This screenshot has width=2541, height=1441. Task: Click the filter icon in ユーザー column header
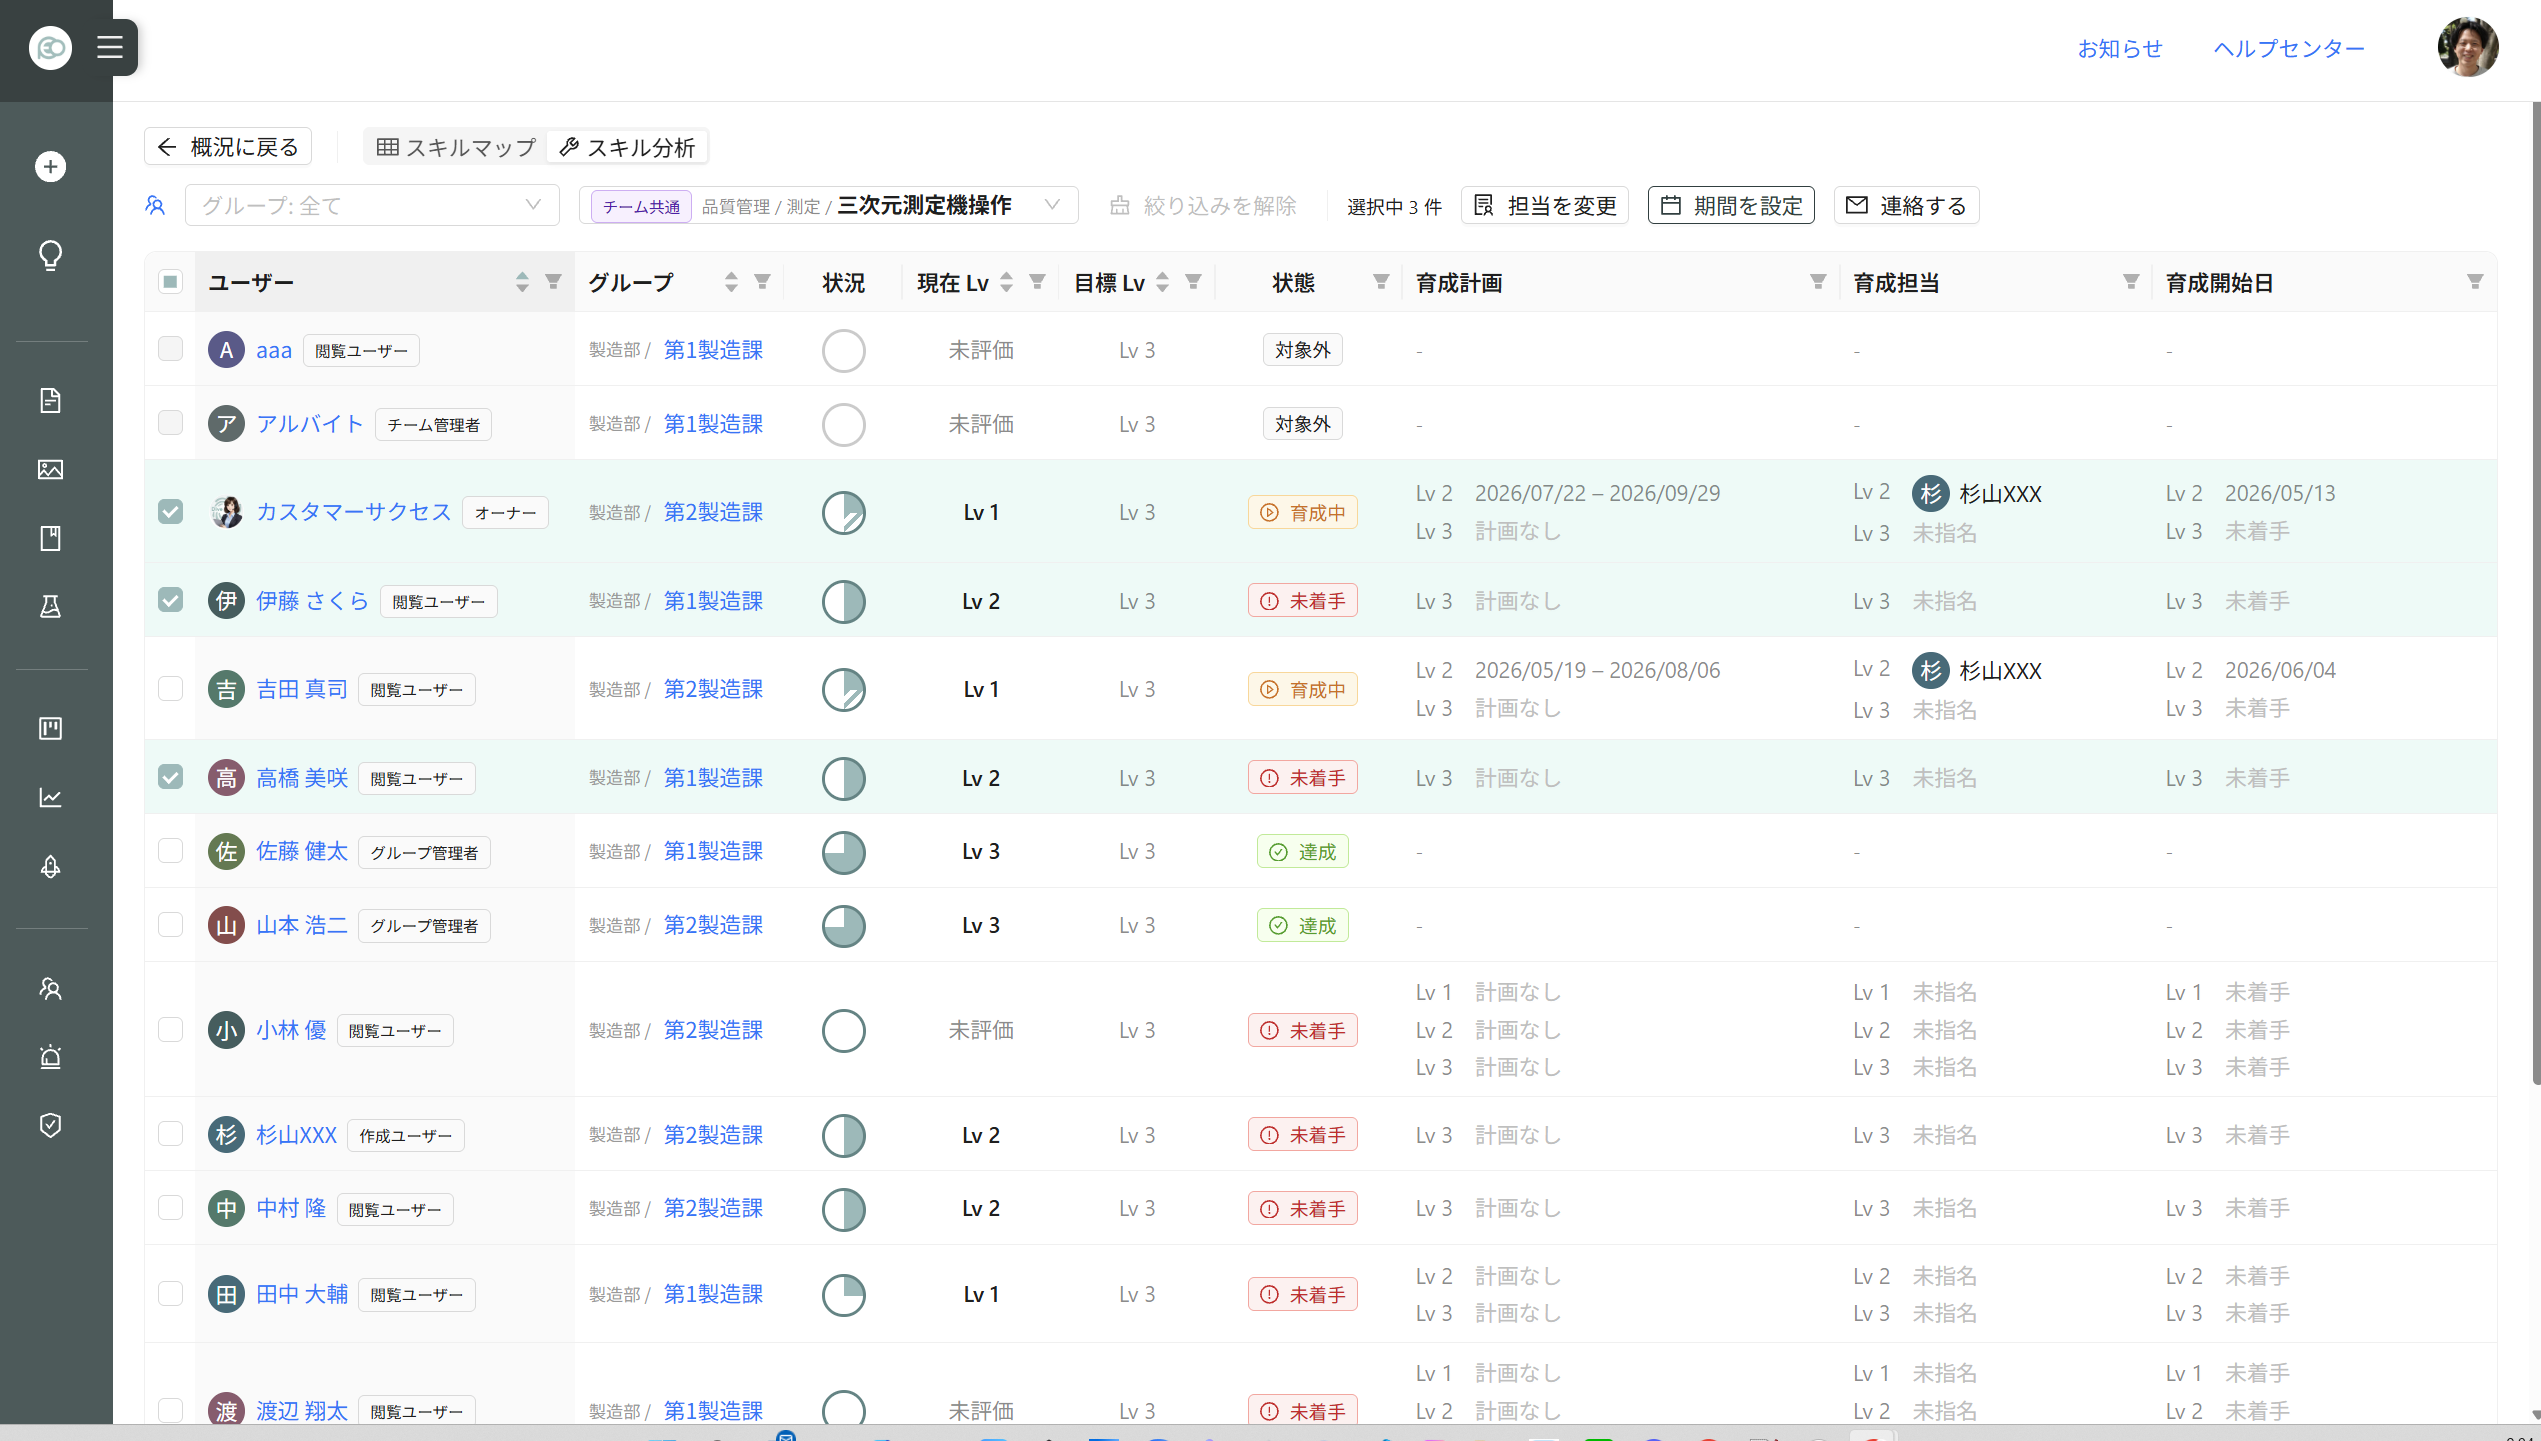553,282
